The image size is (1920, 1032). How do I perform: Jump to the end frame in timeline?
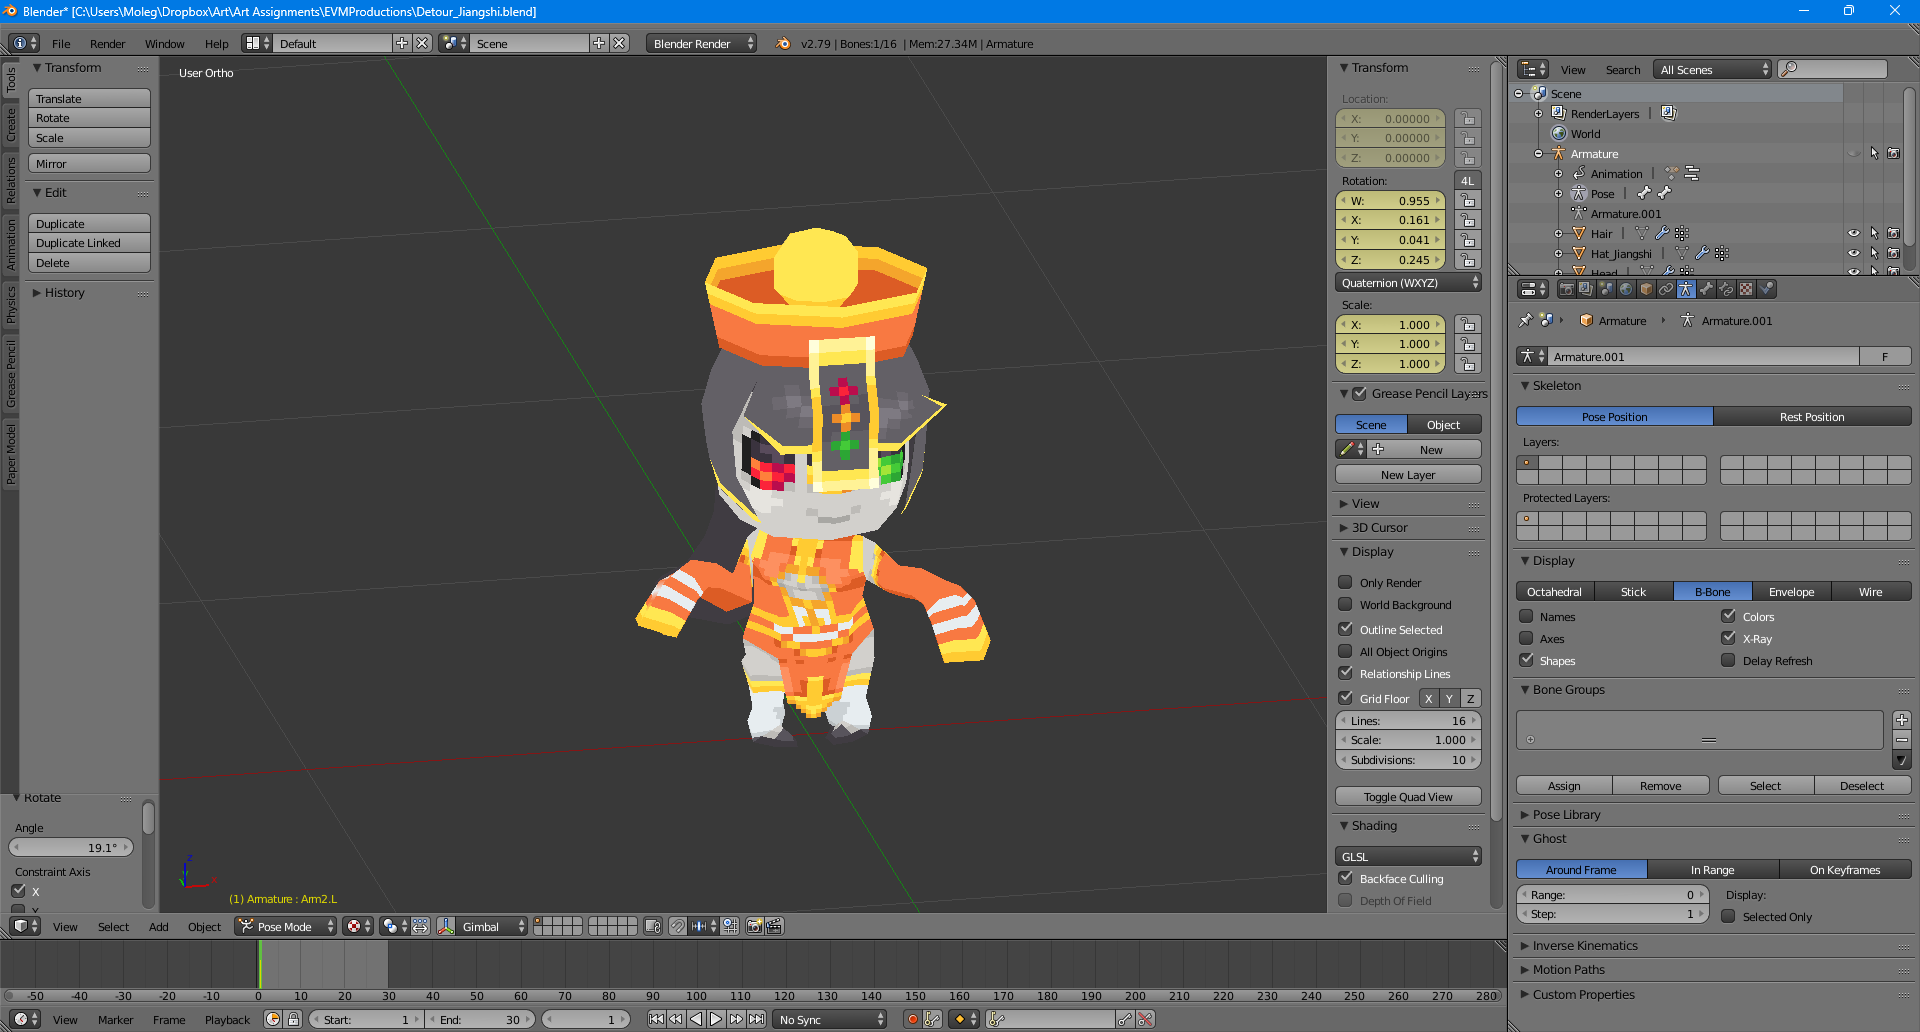[757, 1019]
